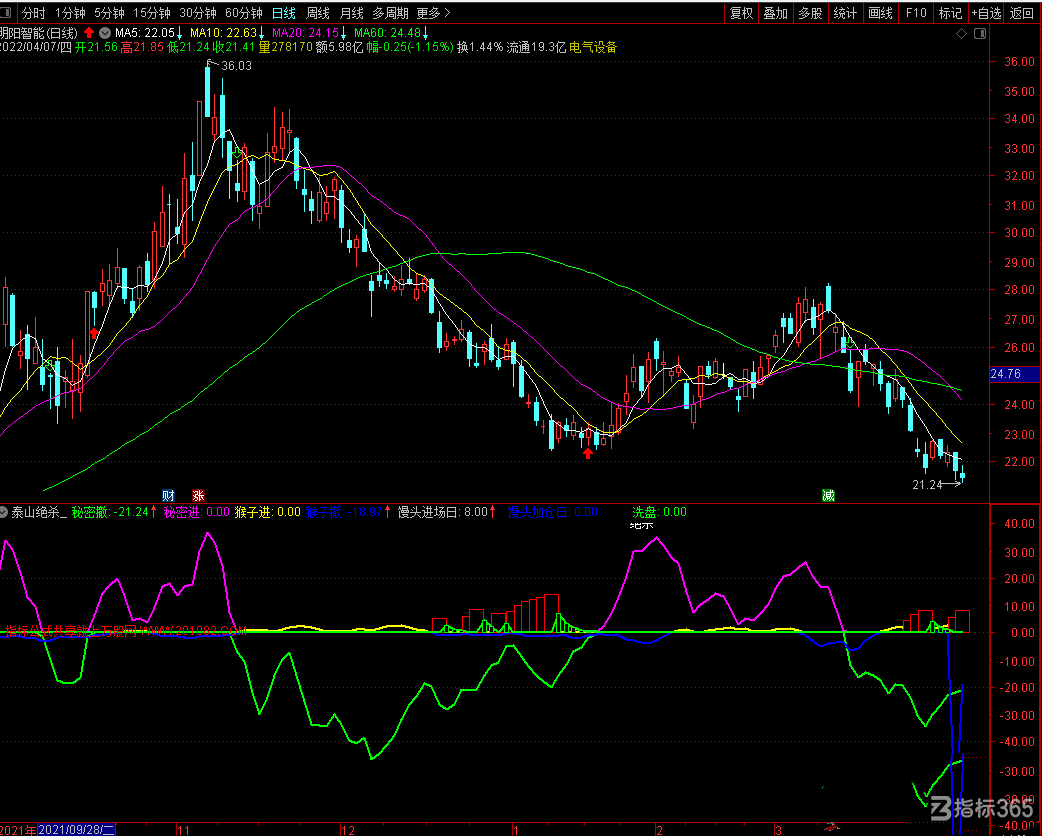Viewport: 1042px width, 836px height.
Task: Open the 泰山绝杀 indicator dropdown circle
Action: [x=4, y=512]
